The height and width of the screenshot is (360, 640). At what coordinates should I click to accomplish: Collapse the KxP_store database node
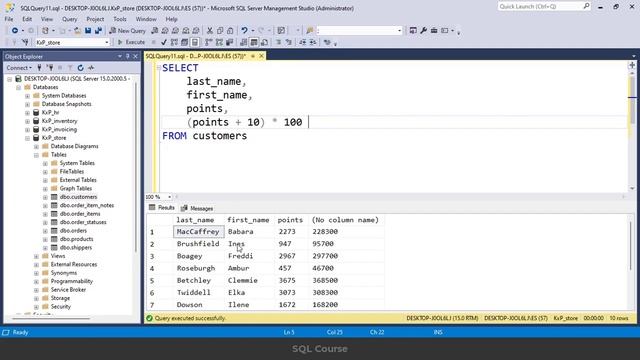tap(27, 138)
